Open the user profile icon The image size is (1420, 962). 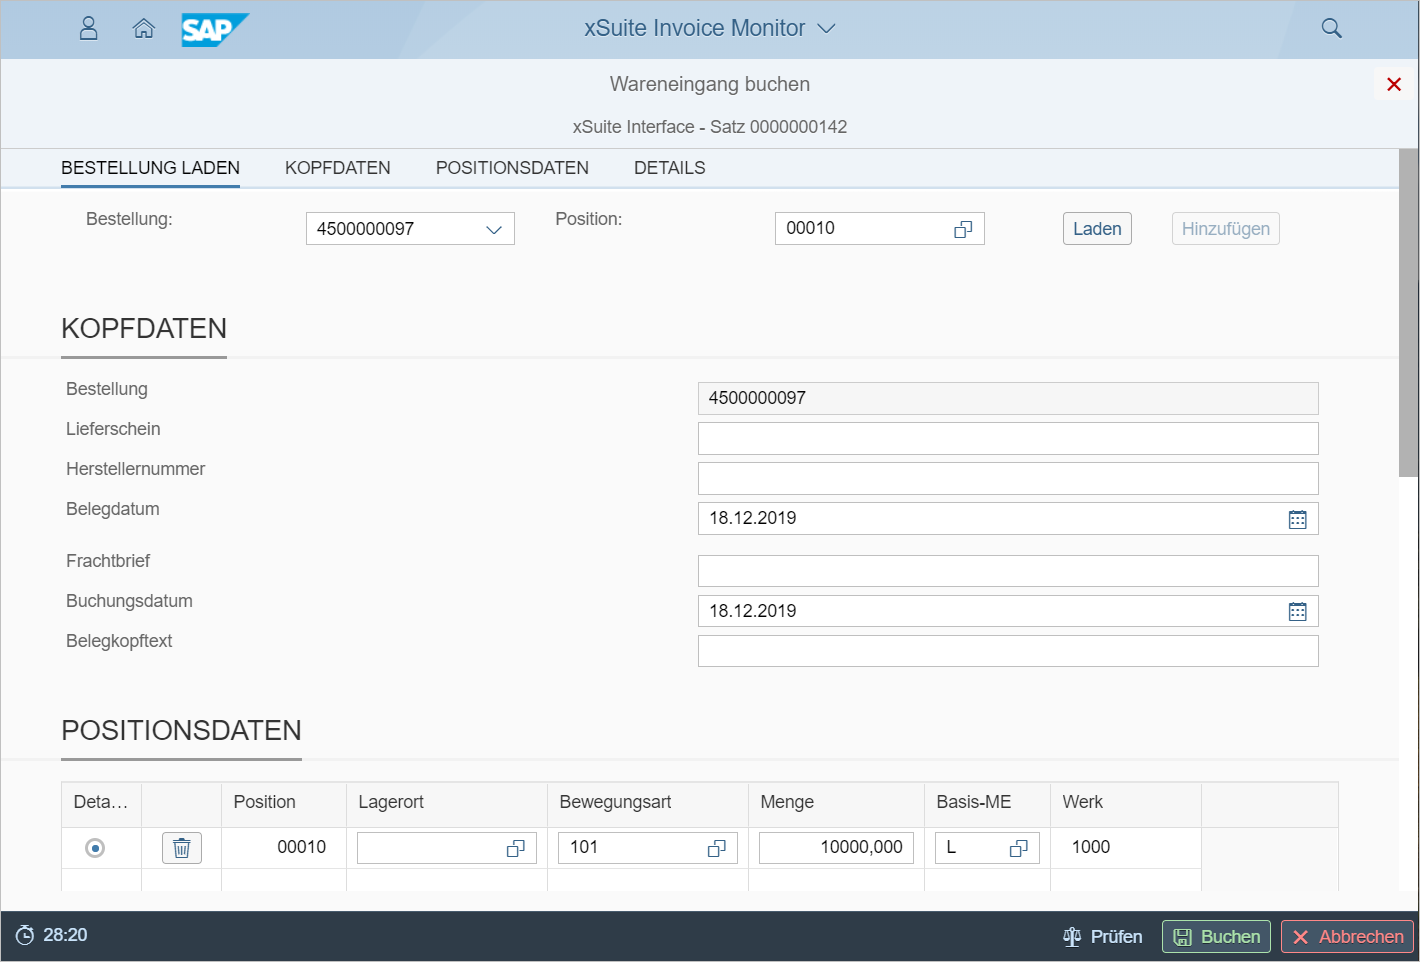click(89, 28)
